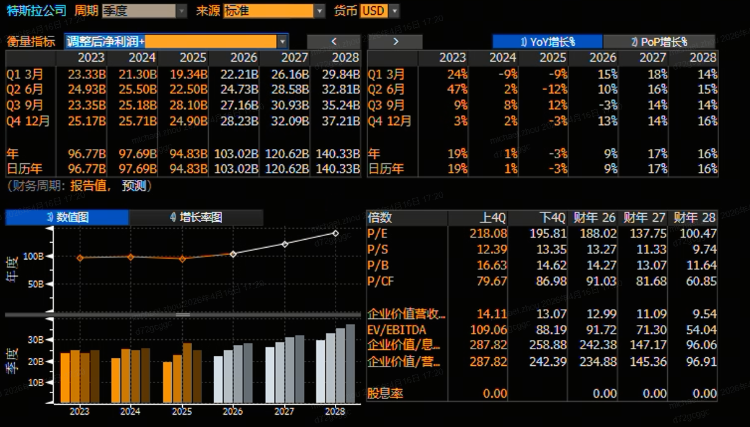Click the 特斯拉公司 company name

35,11
